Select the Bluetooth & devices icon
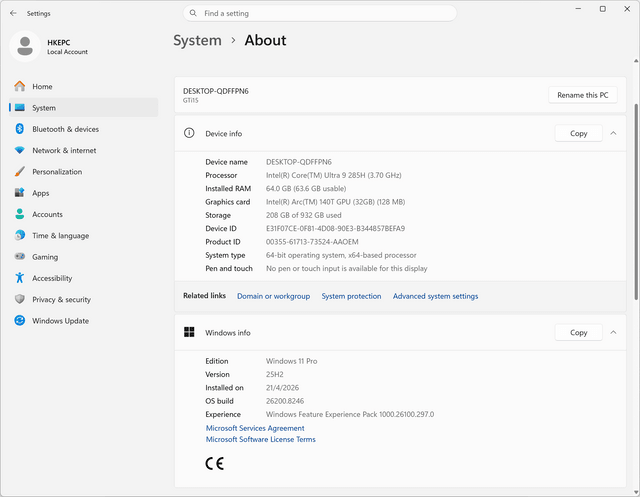 (x=20, y=129)
